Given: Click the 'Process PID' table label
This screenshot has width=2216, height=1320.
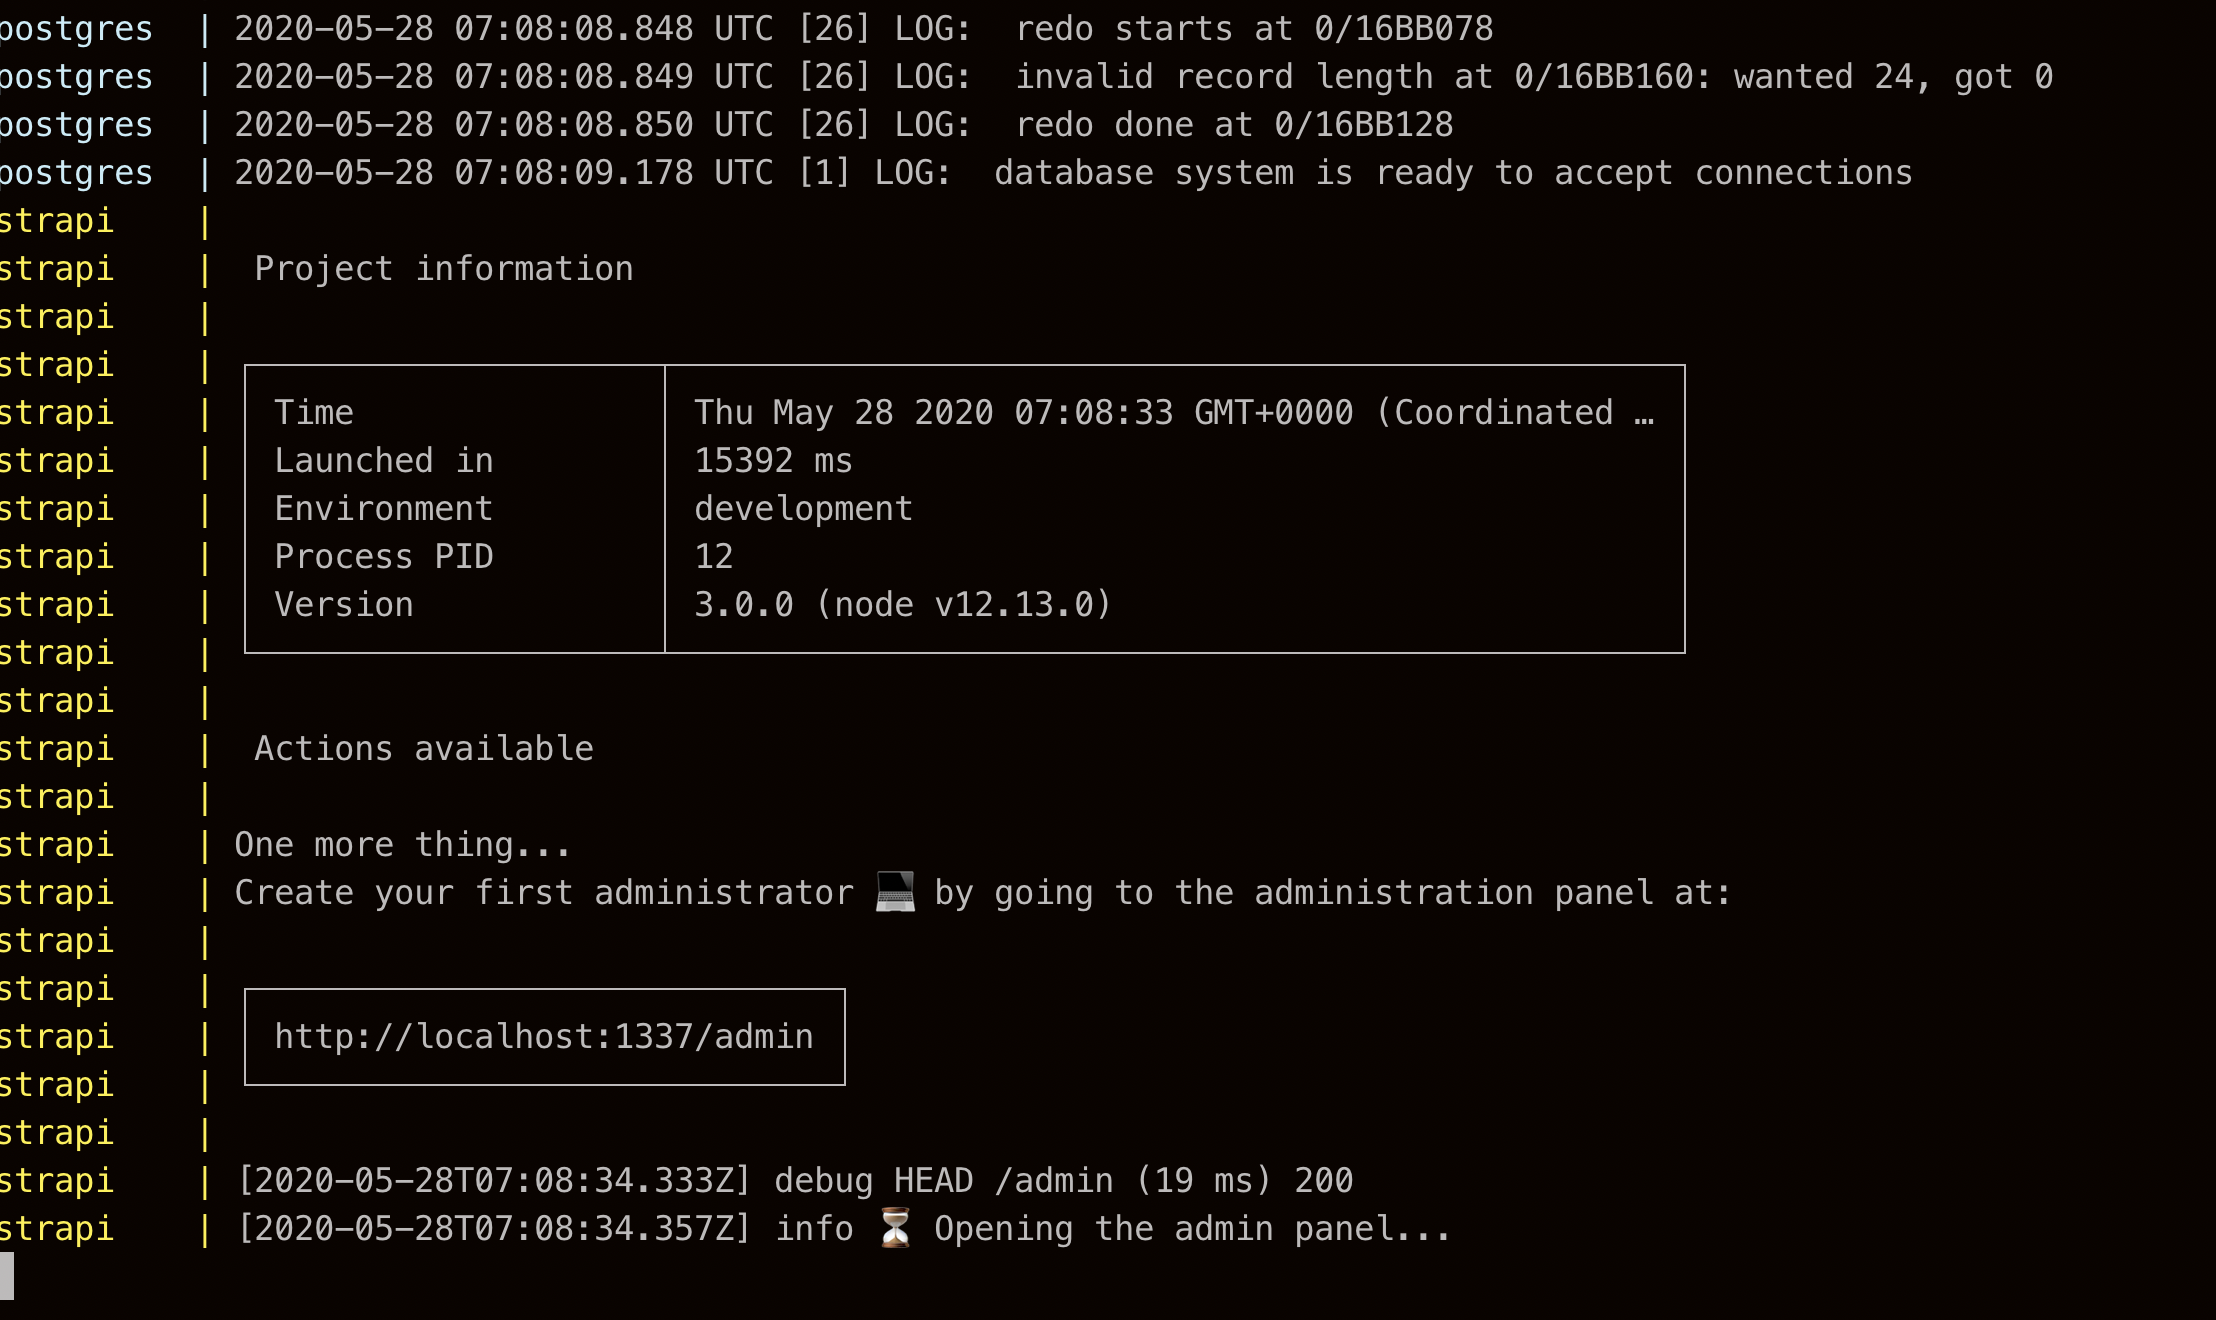Looking at the screenshot, I should 384,557.
